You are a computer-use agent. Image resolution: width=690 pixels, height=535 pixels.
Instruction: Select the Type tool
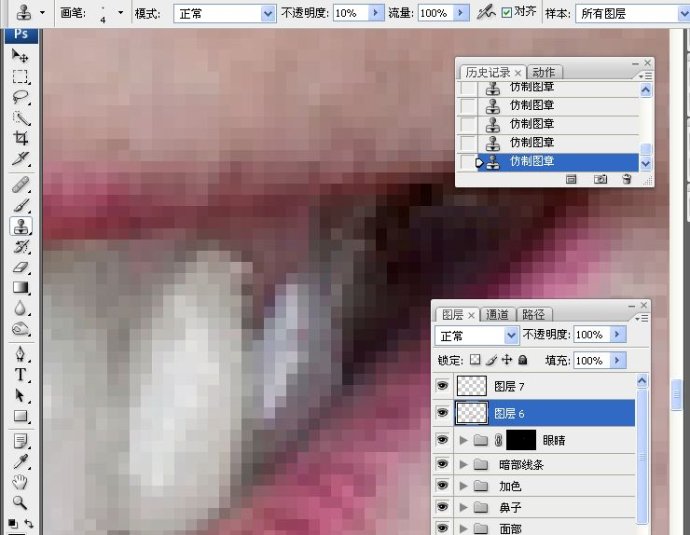pyautogui.click(x=20, y=375)
